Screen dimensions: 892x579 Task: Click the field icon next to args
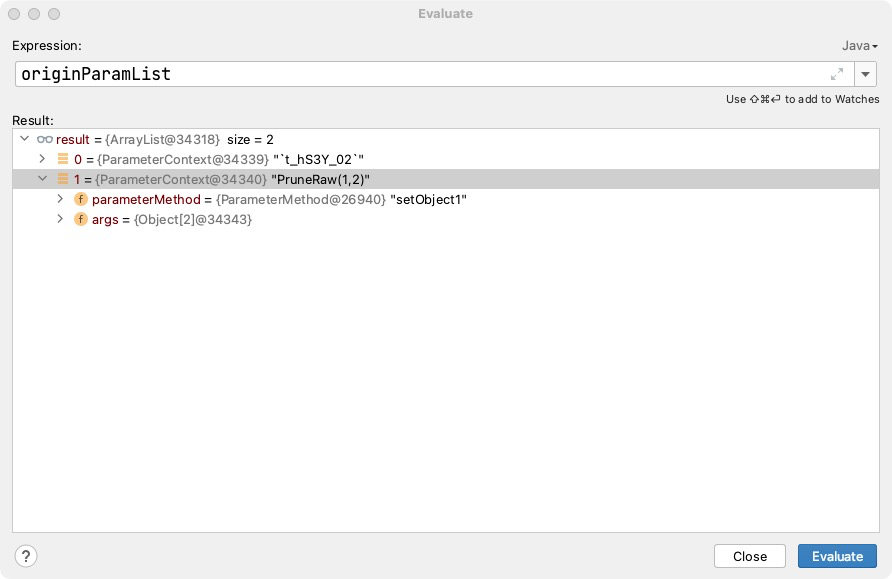coord(81,219)
